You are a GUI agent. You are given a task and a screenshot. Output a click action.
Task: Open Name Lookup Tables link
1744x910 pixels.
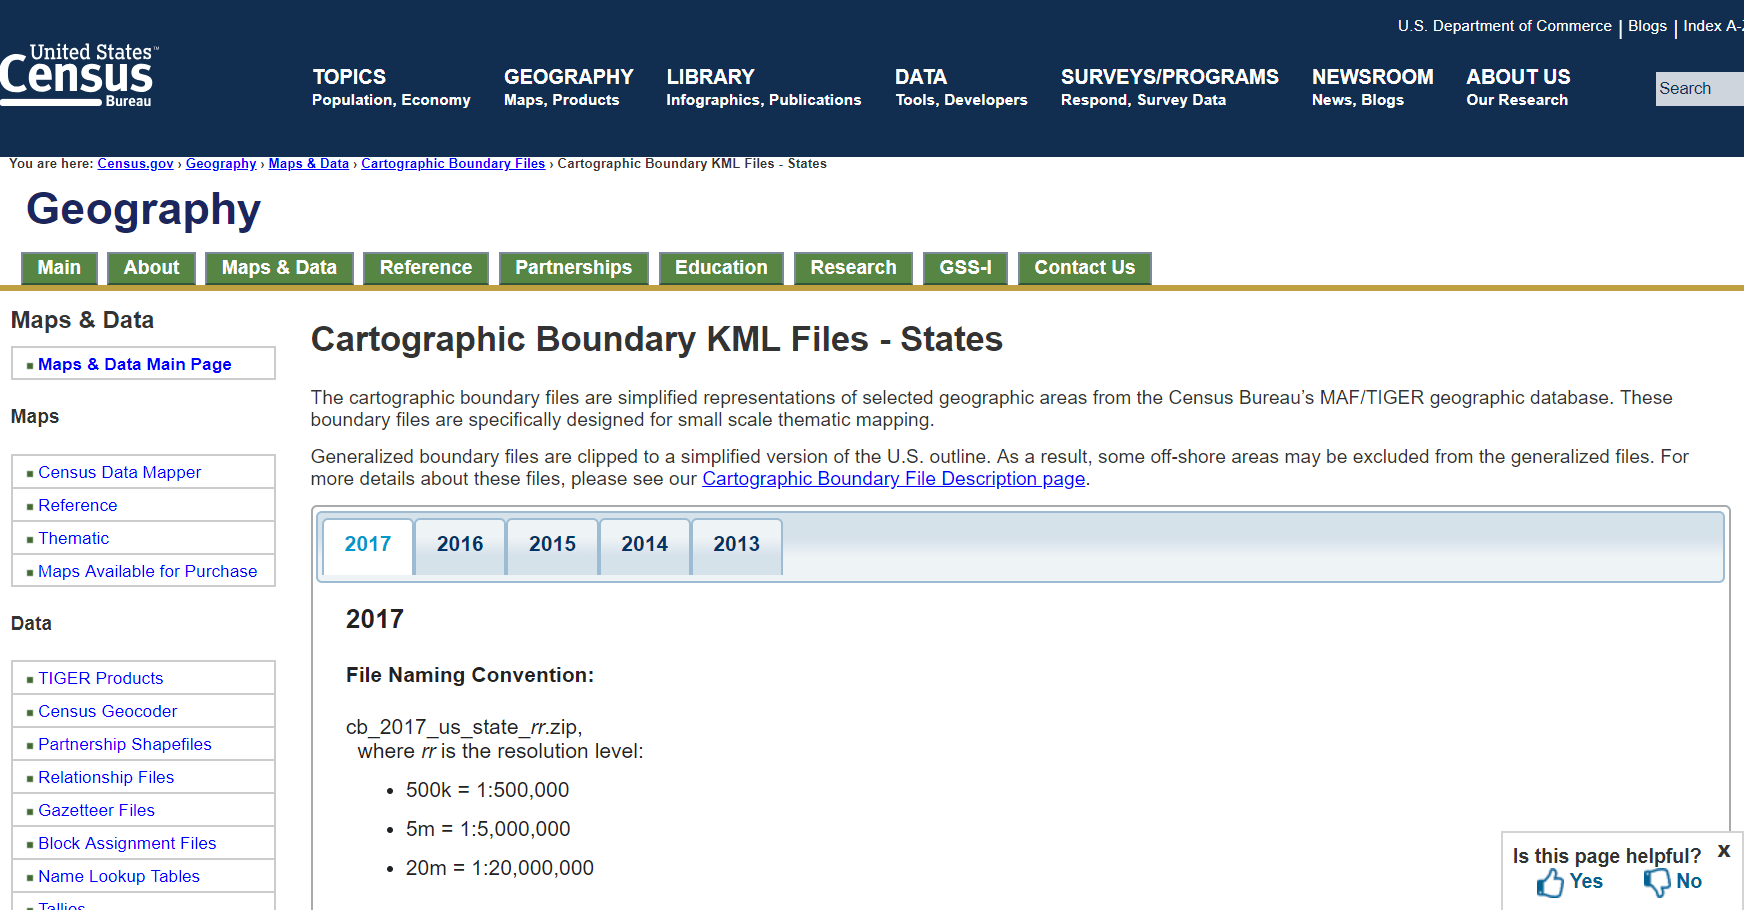[119, 876]
